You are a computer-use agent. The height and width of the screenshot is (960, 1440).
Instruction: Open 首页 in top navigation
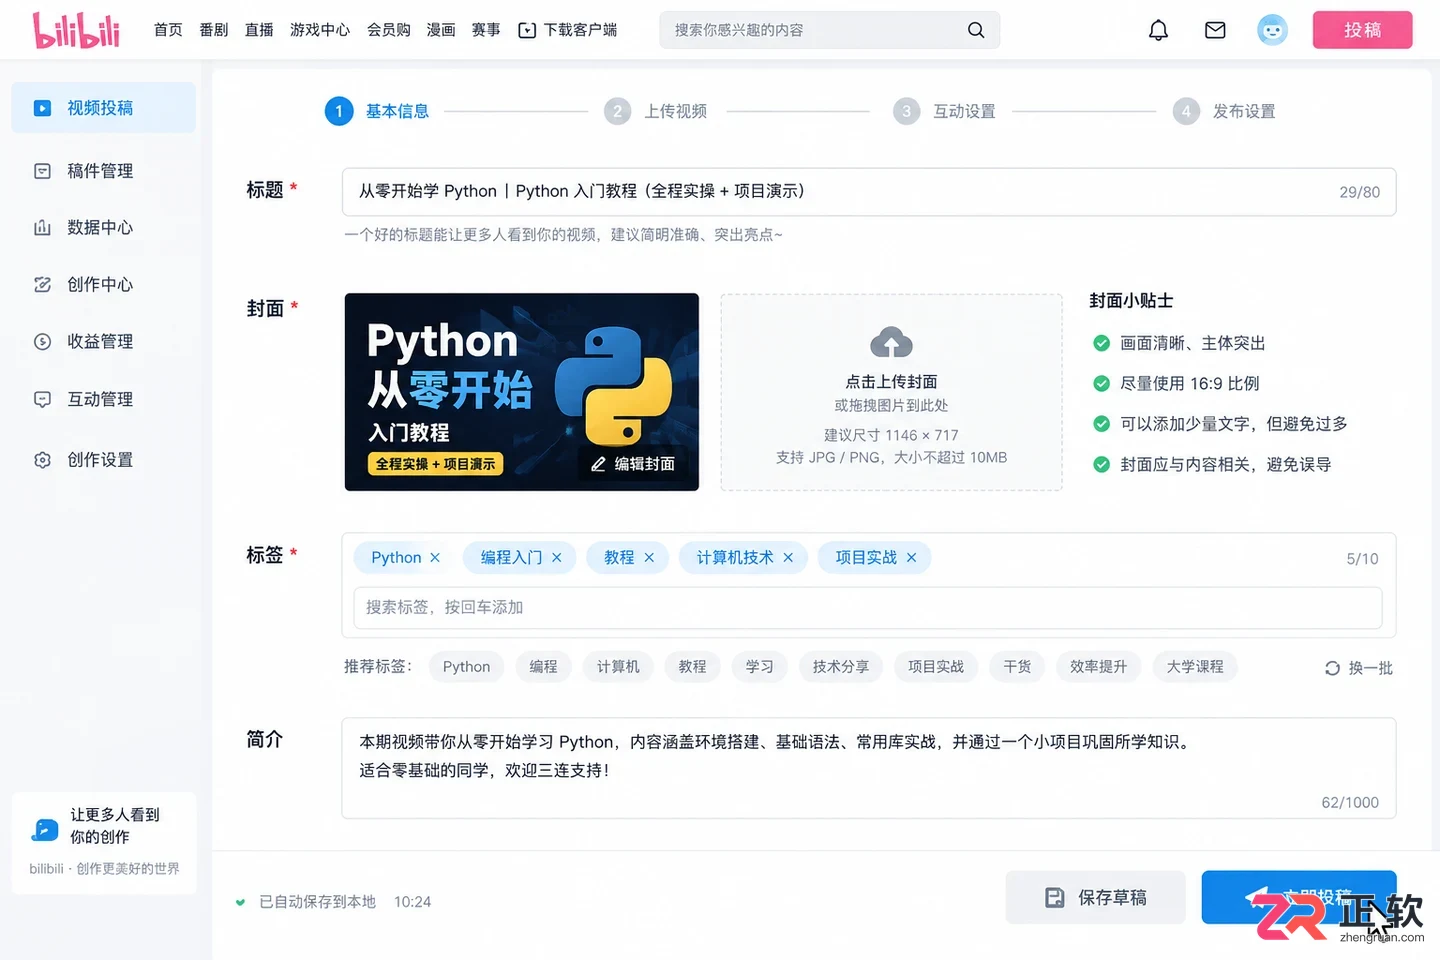168,30
